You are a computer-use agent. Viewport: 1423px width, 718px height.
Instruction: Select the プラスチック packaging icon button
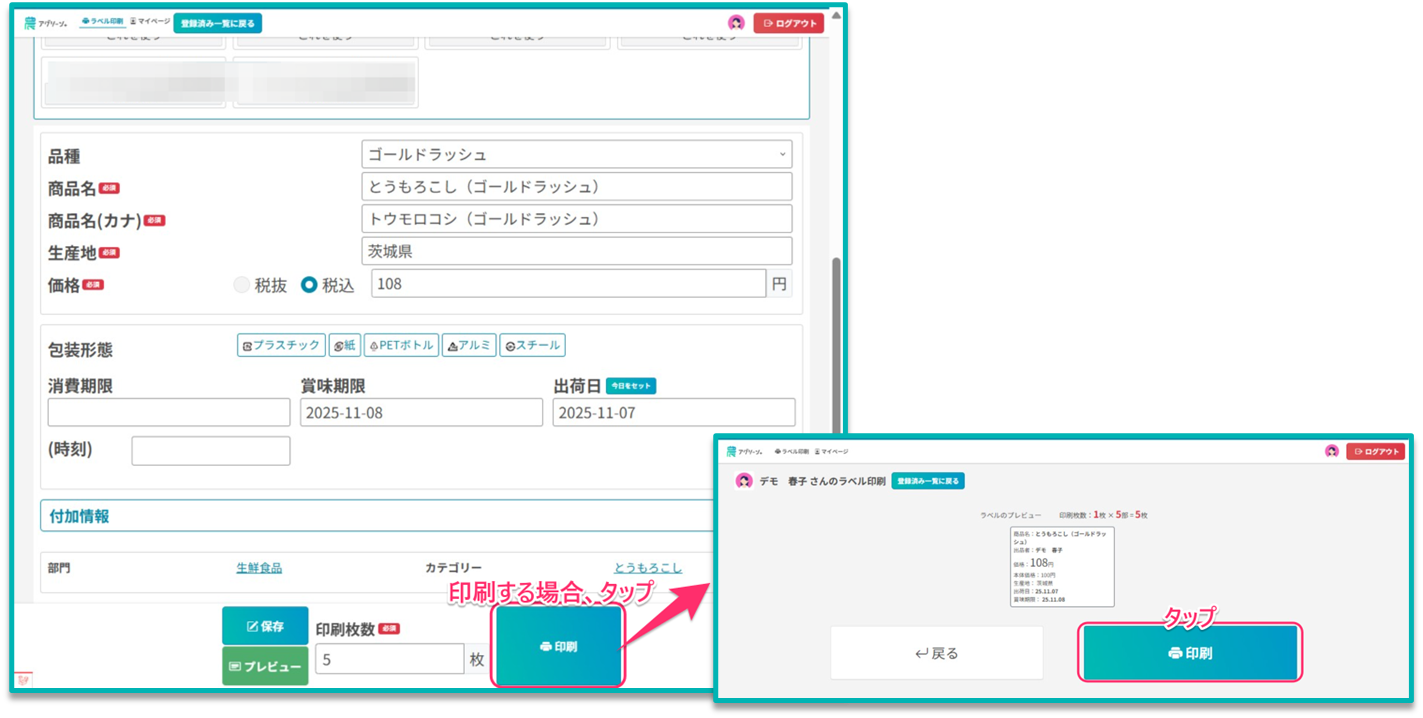click(x=281, y=345)
